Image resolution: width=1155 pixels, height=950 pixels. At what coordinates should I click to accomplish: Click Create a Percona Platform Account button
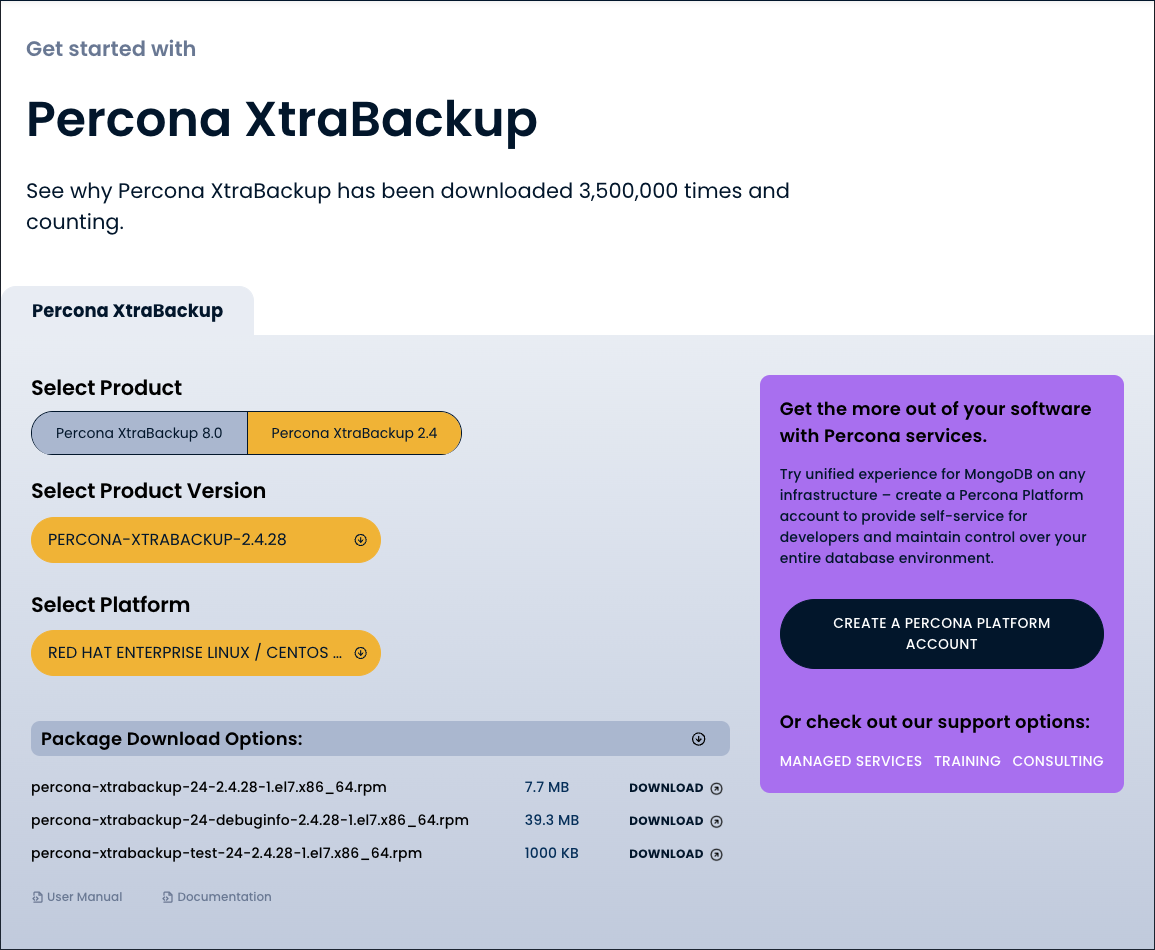point(941,633)
